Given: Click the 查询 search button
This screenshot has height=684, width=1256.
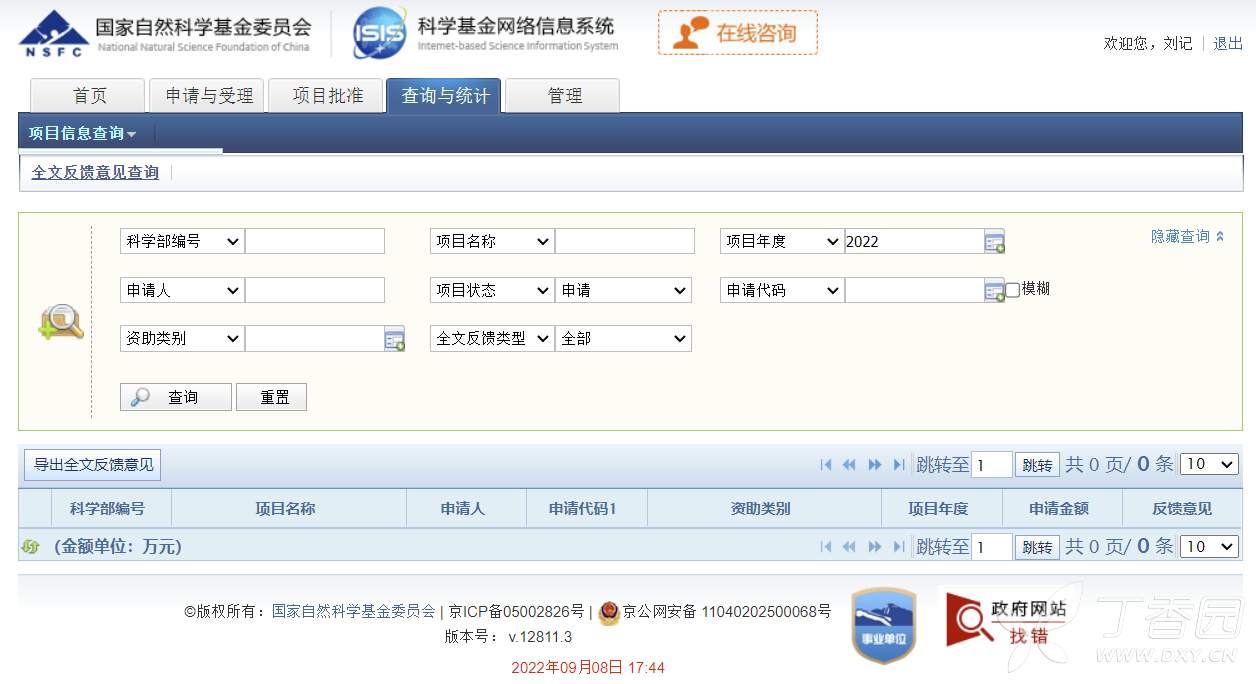Looking at the screenshot, I should [x=176, y=397].
